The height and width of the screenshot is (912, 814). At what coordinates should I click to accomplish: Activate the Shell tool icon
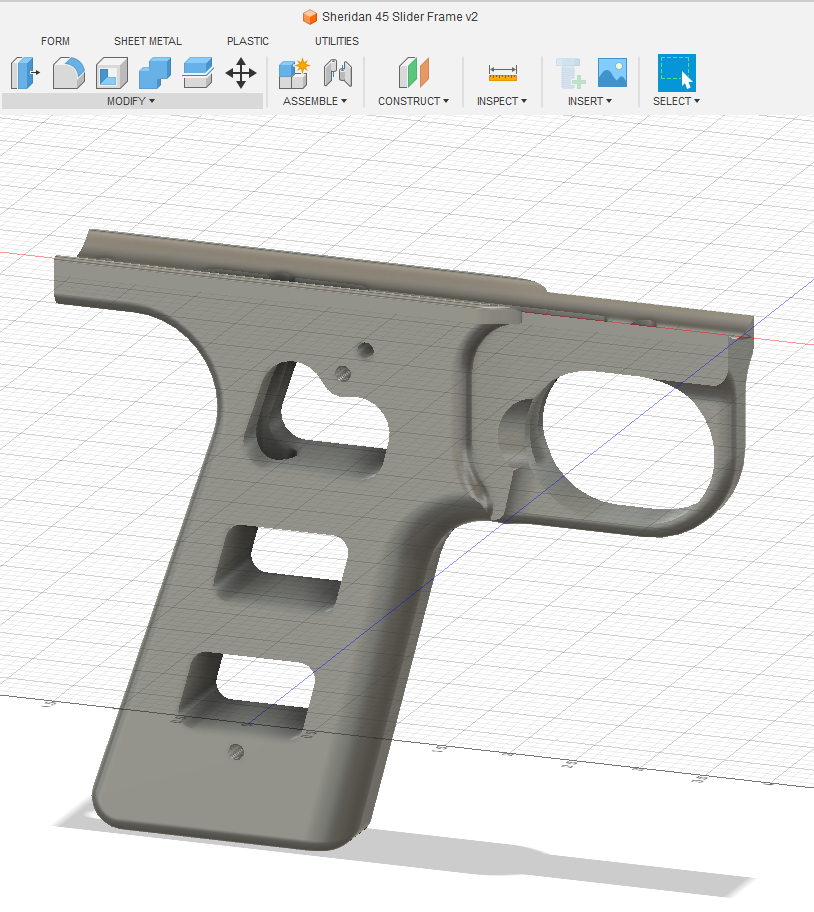(112, 73)
